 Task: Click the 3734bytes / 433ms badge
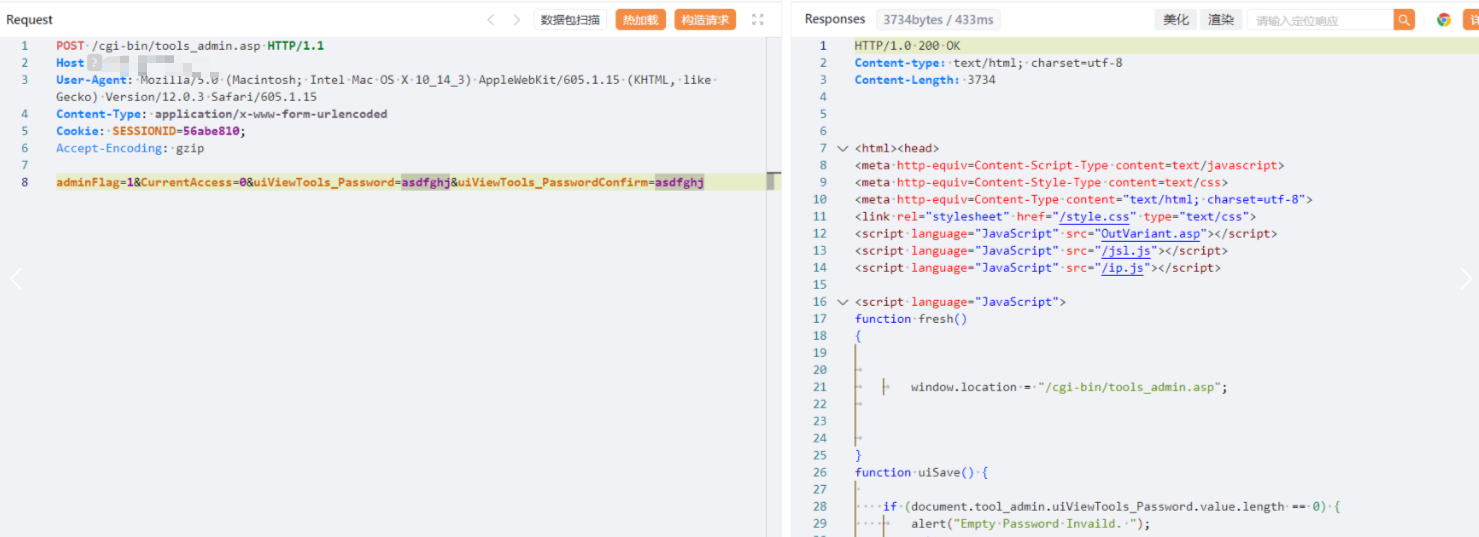(938, 19)
